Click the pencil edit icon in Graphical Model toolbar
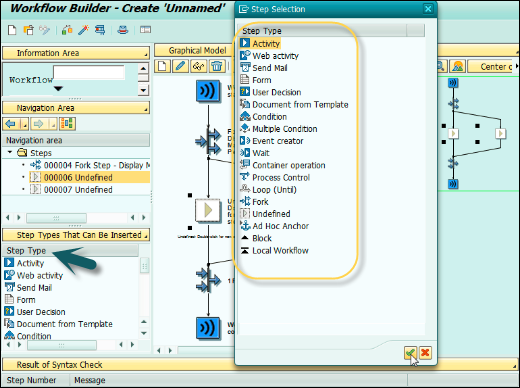This screenshot has height=388, width=520. [x=180, y=66]
